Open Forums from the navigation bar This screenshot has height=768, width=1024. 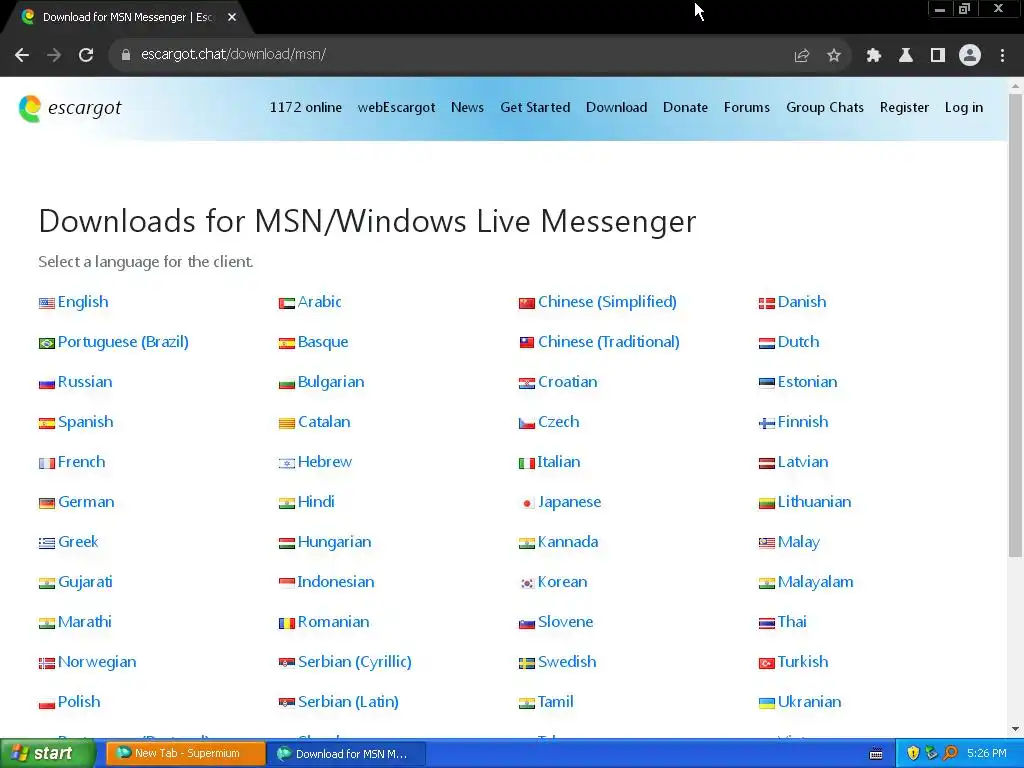coord(747,108)
